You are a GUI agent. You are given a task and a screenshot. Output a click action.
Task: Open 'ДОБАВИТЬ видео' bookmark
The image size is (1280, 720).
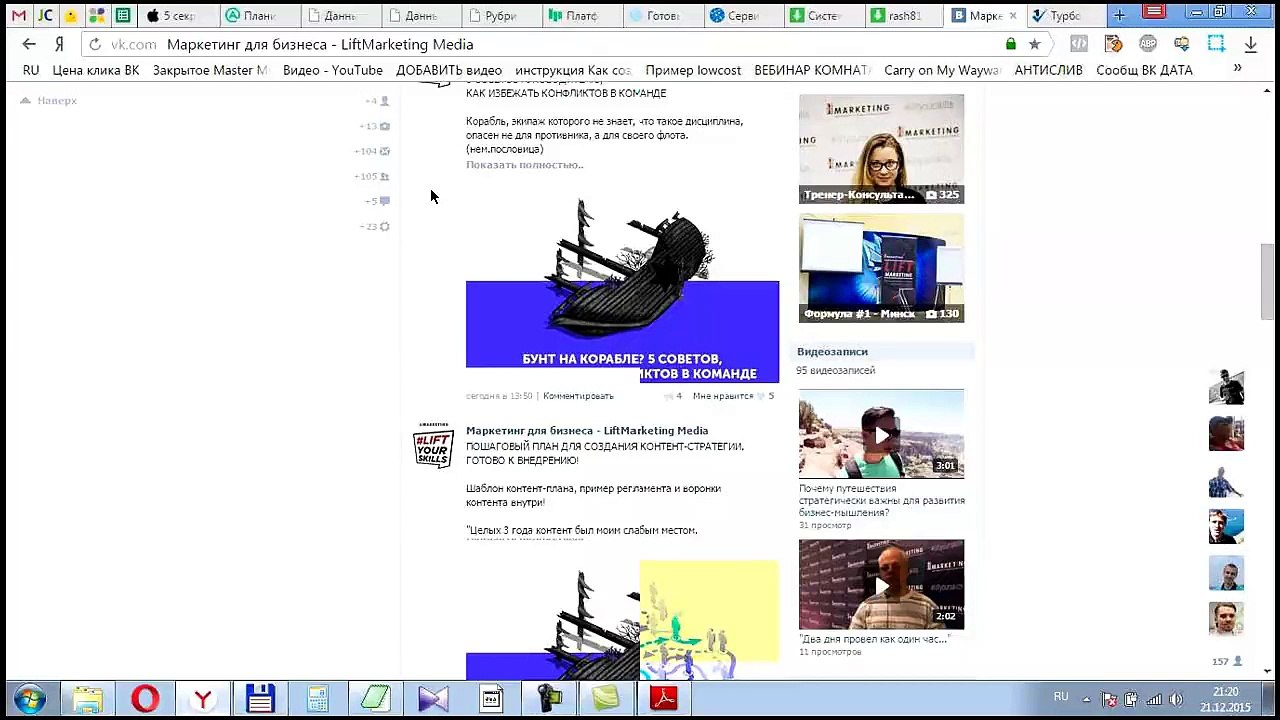[449, 70]
